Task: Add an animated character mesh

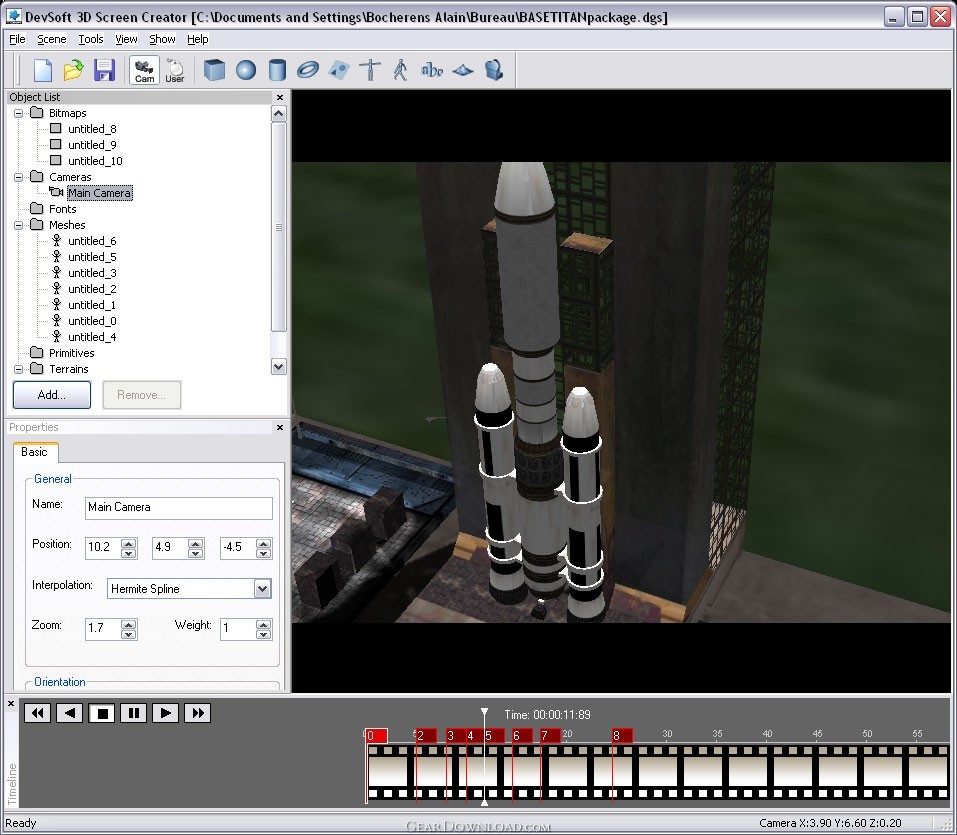Action: 400,70
